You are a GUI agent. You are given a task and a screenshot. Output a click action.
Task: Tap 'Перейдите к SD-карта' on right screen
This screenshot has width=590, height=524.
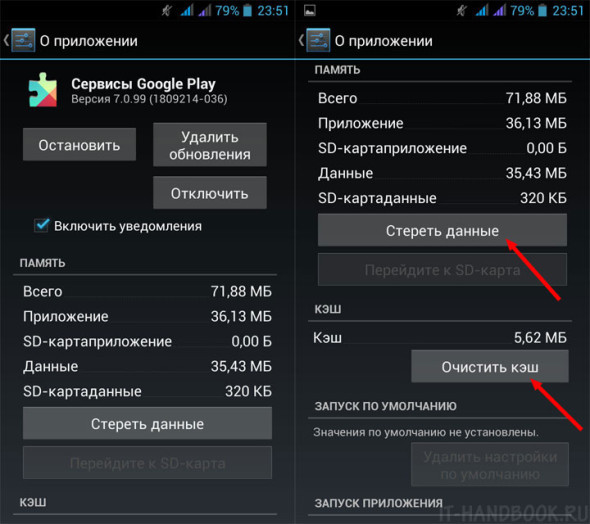[x=442, y=270]
